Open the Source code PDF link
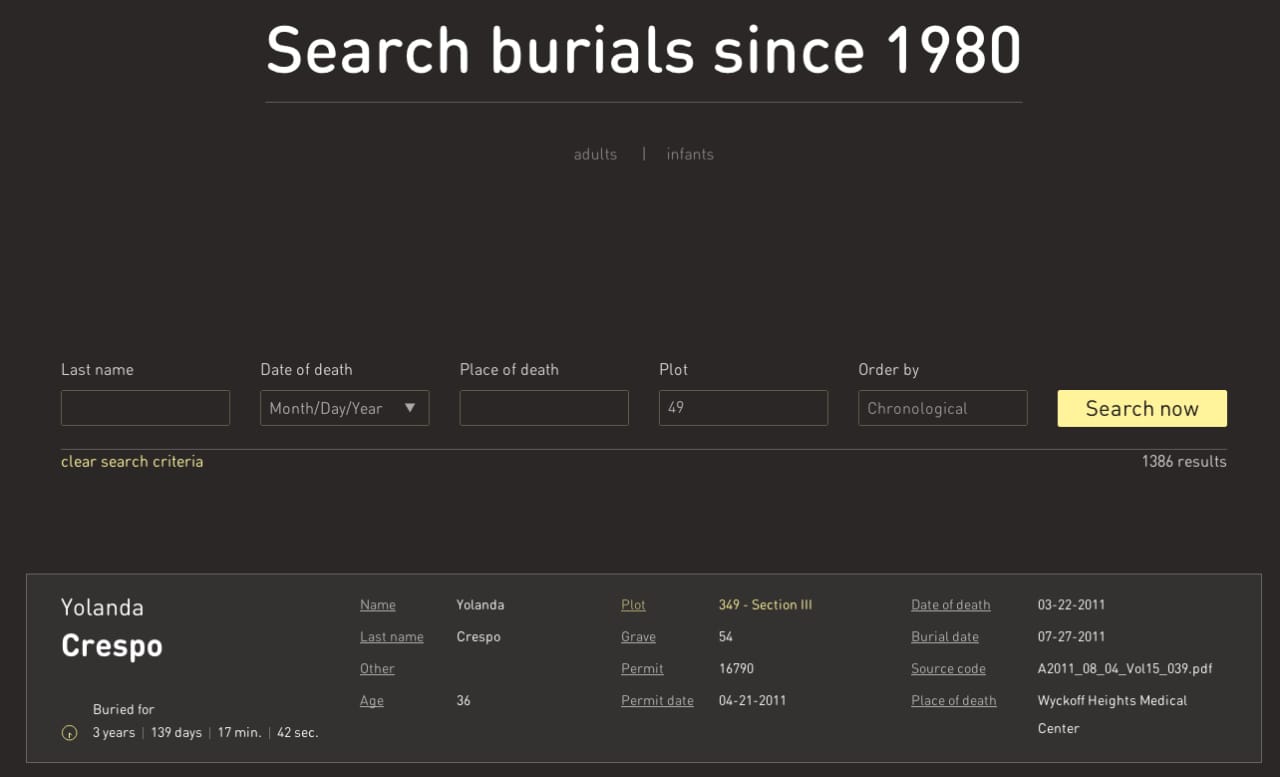Image resolution: width=1280 pixels, height=777 pixels. (x=948, y=669)
